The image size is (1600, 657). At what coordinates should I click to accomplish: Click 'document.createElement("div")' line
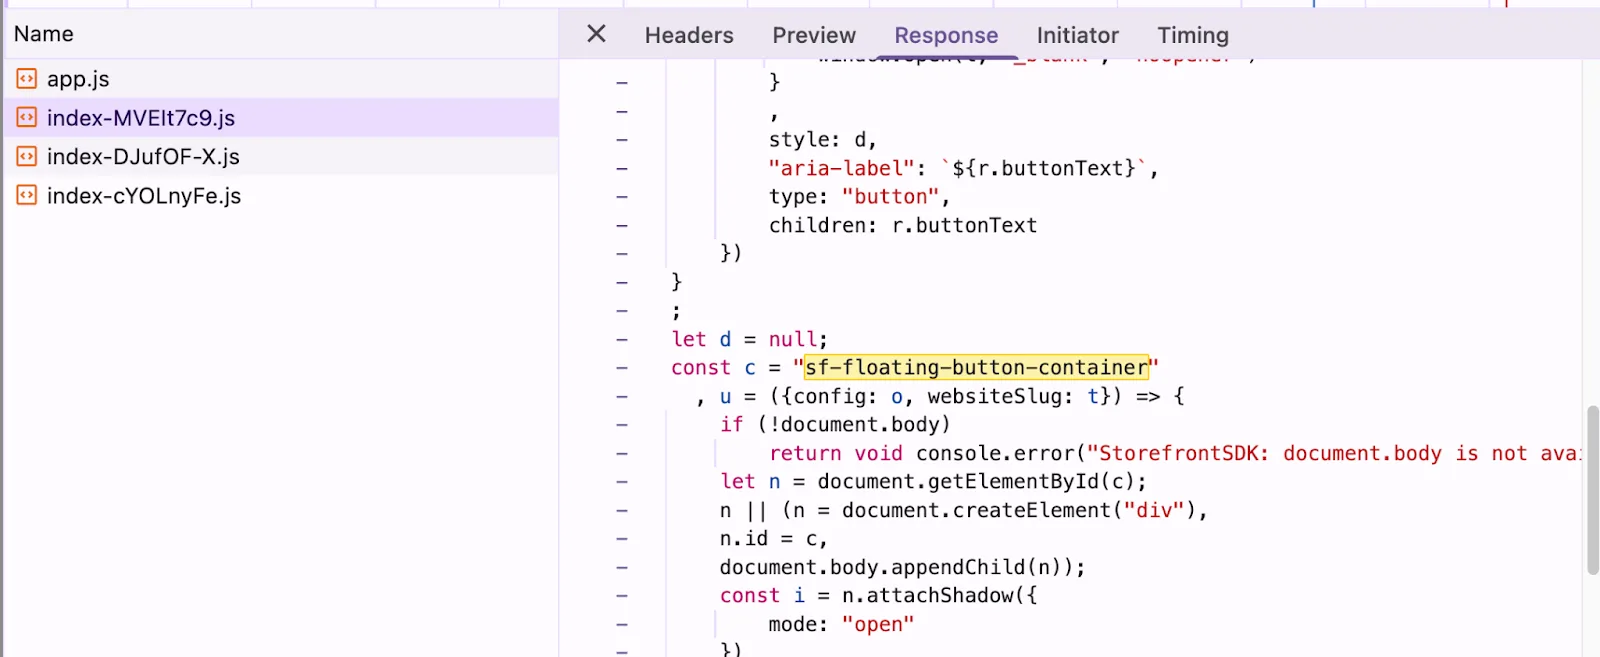[964, 510]
